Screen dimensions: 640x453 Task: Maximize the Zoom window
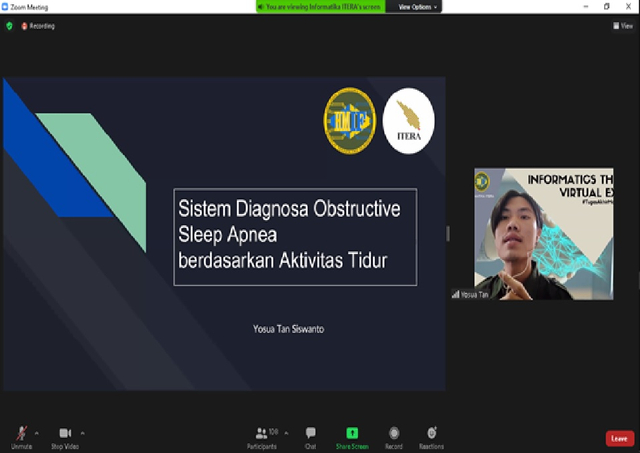(x=607, y=7)
